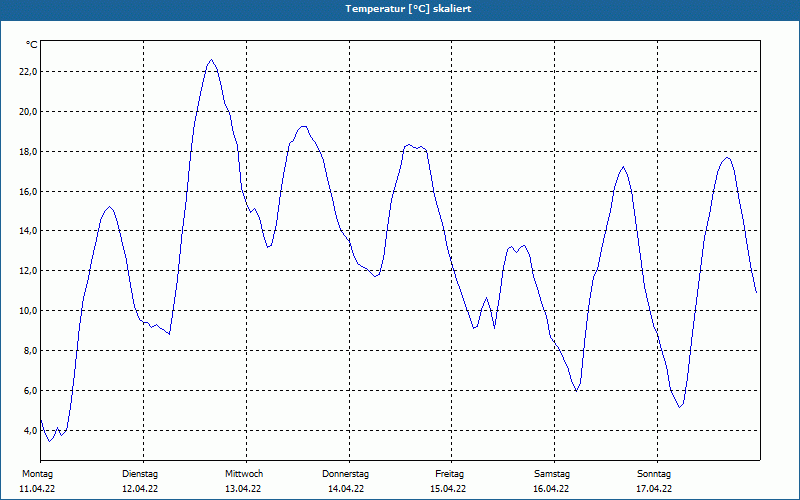Click the 18,0 axis label
The image size is (800, 500).
tap(28, 152)
